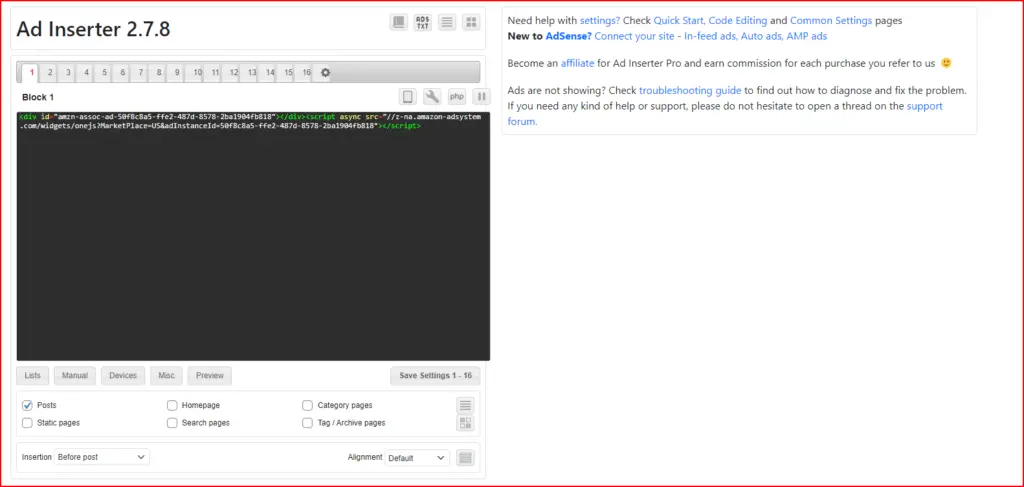The height and width of the screenshot is (487, 1024).
Task: Open the Code Editing link
Action: 738,21
